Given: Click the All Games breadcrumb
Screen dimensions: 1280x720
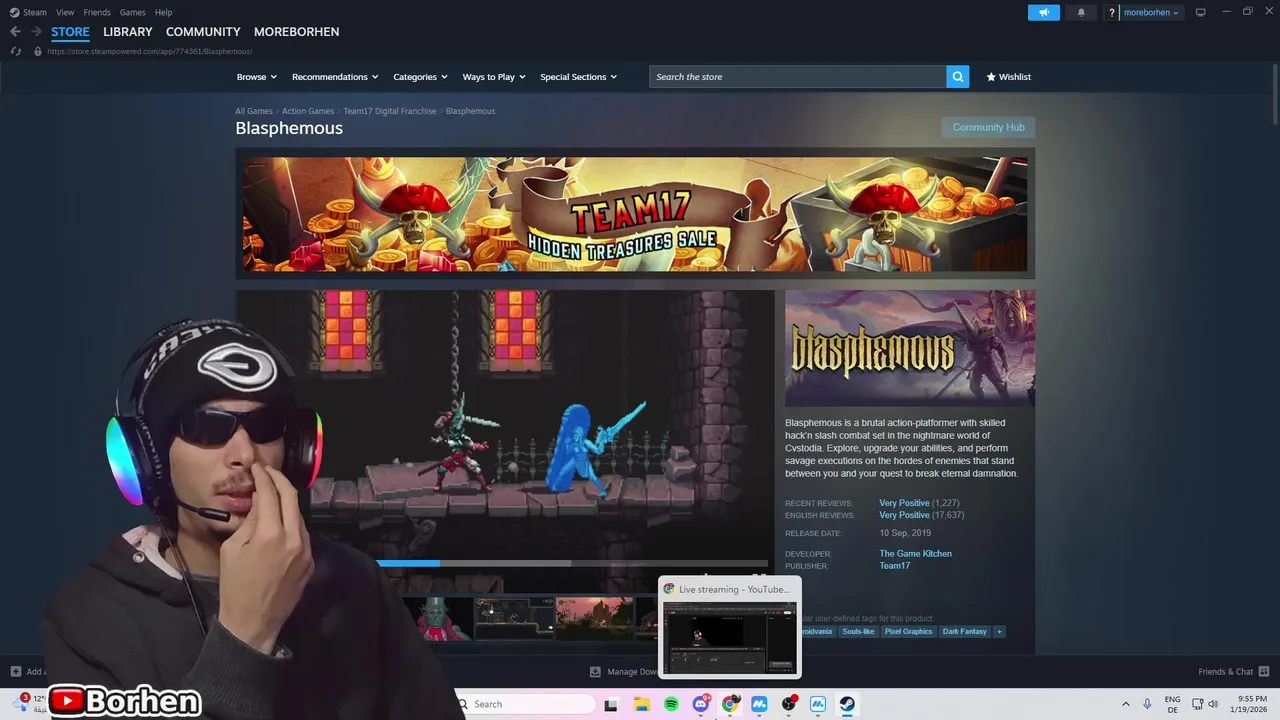Looking at the screenshot, I should click(254, 111).
